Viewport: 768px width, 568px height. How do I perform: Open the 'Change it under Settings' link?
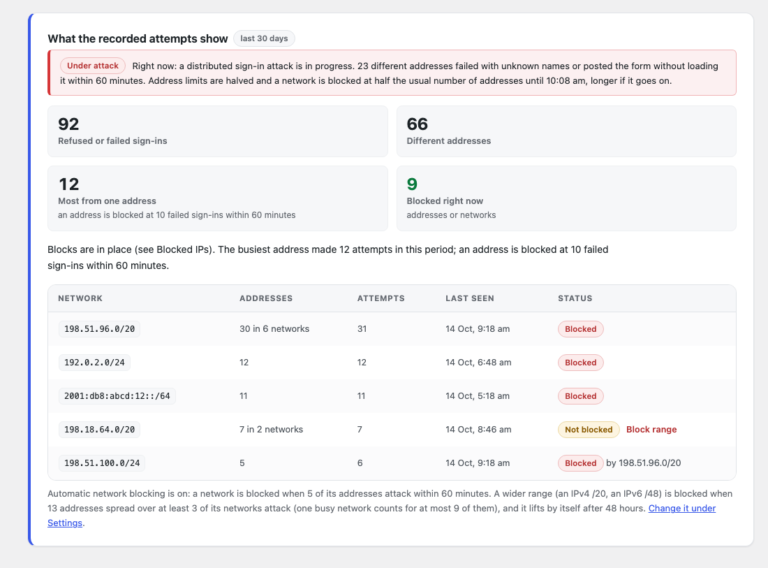point(682,508)
